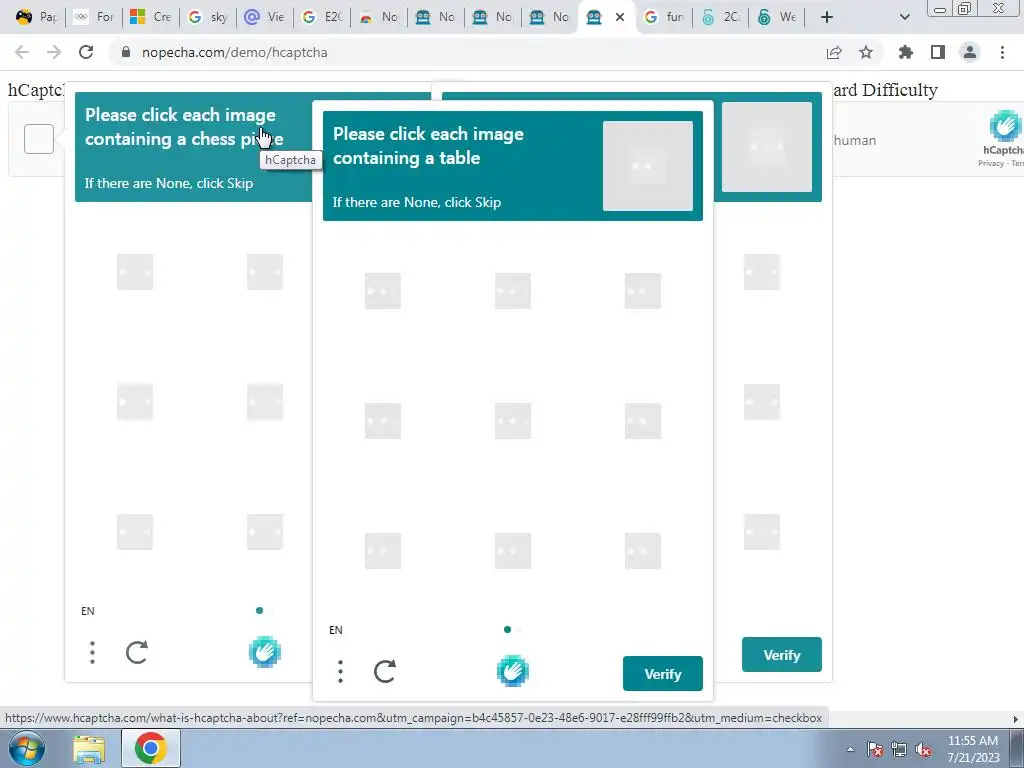Select top-left image in chess challenge grid
Screen dimensions: 1024x768
tap(135, 272)
